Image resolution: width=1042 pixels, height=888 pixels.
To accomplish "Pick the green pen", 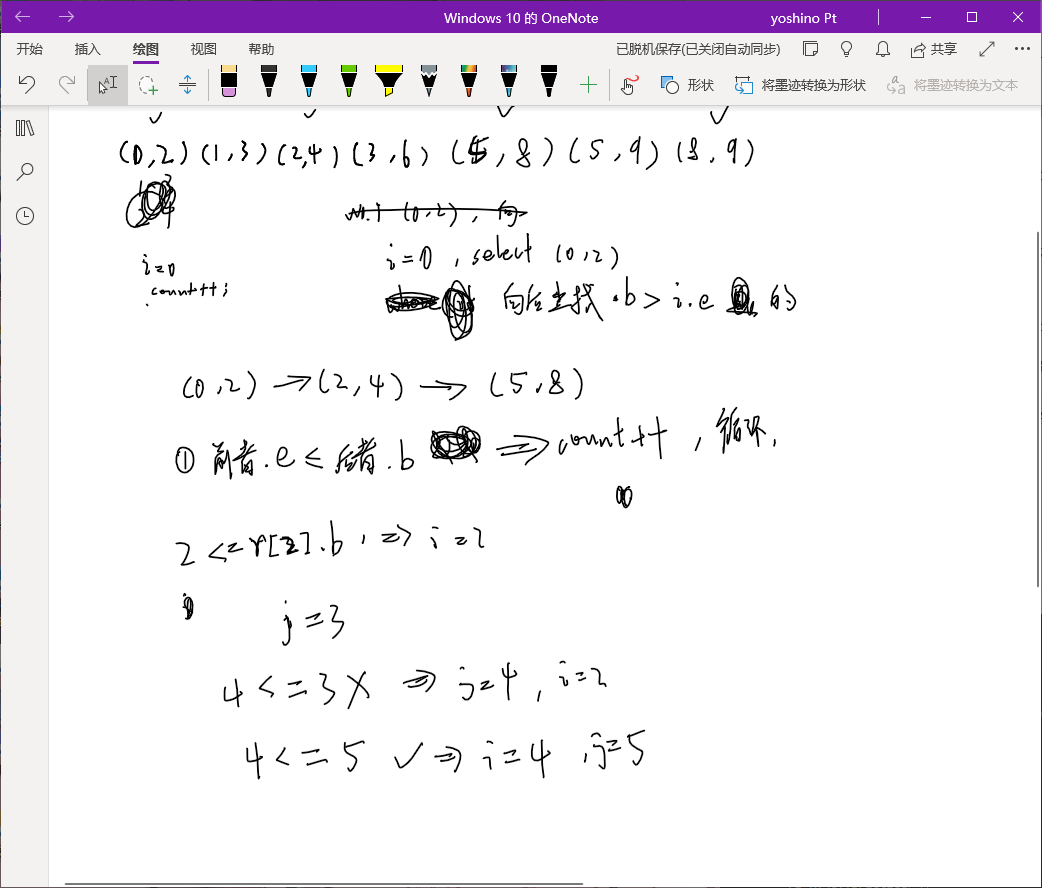I will click(x=348, y=84).
